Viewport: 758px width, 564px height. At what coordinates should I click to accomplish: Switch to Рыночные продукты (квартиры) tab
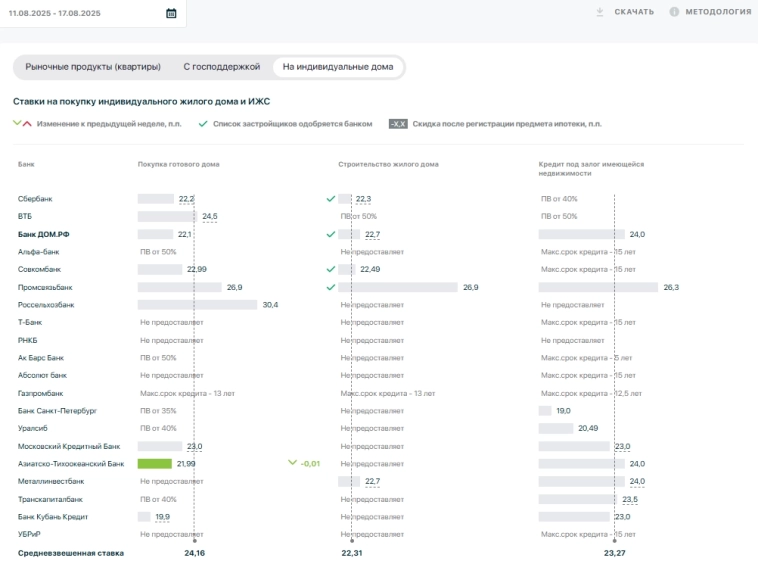click(93, 67)
